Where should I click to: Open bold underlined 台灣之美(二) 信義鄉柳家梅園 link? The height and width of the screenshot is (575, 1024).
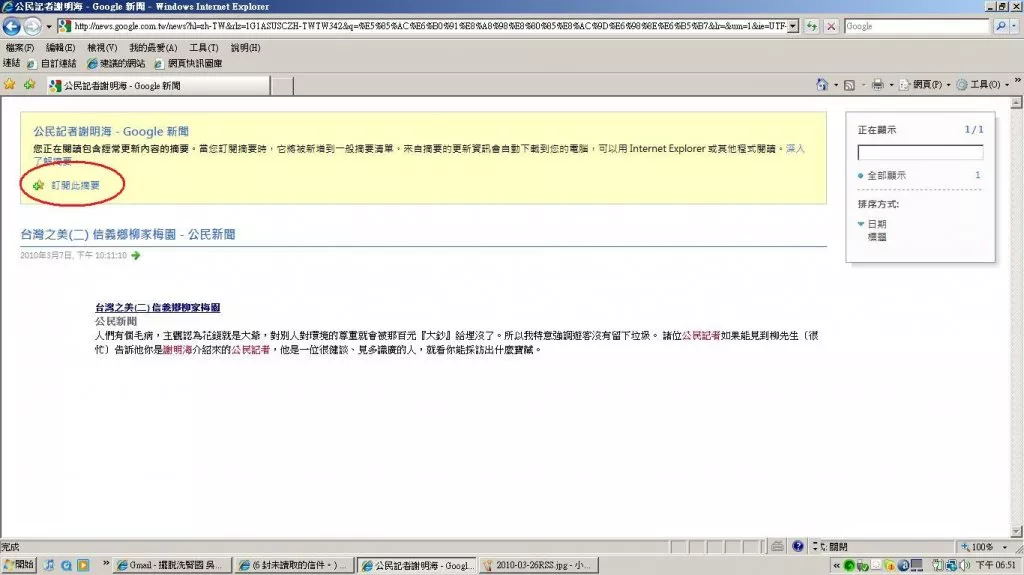(x=157, y=307)
